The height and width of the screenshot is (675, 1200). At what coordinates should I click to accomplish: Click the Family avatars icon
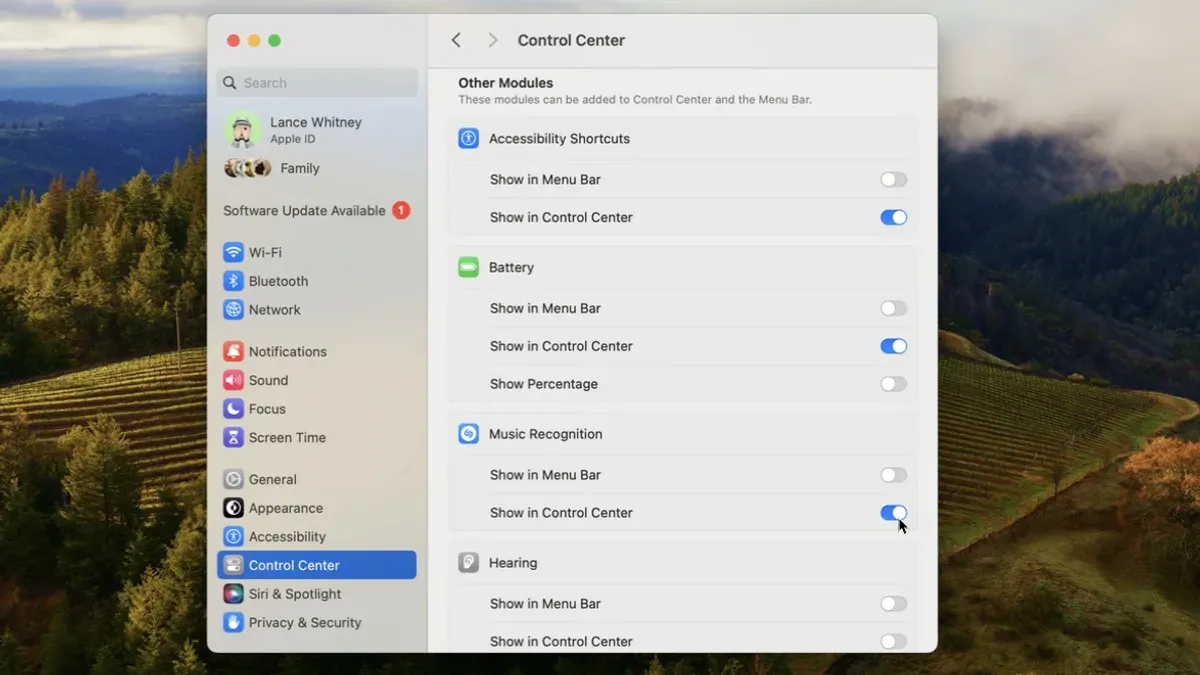pyautogui.click(x=247, y=168)
